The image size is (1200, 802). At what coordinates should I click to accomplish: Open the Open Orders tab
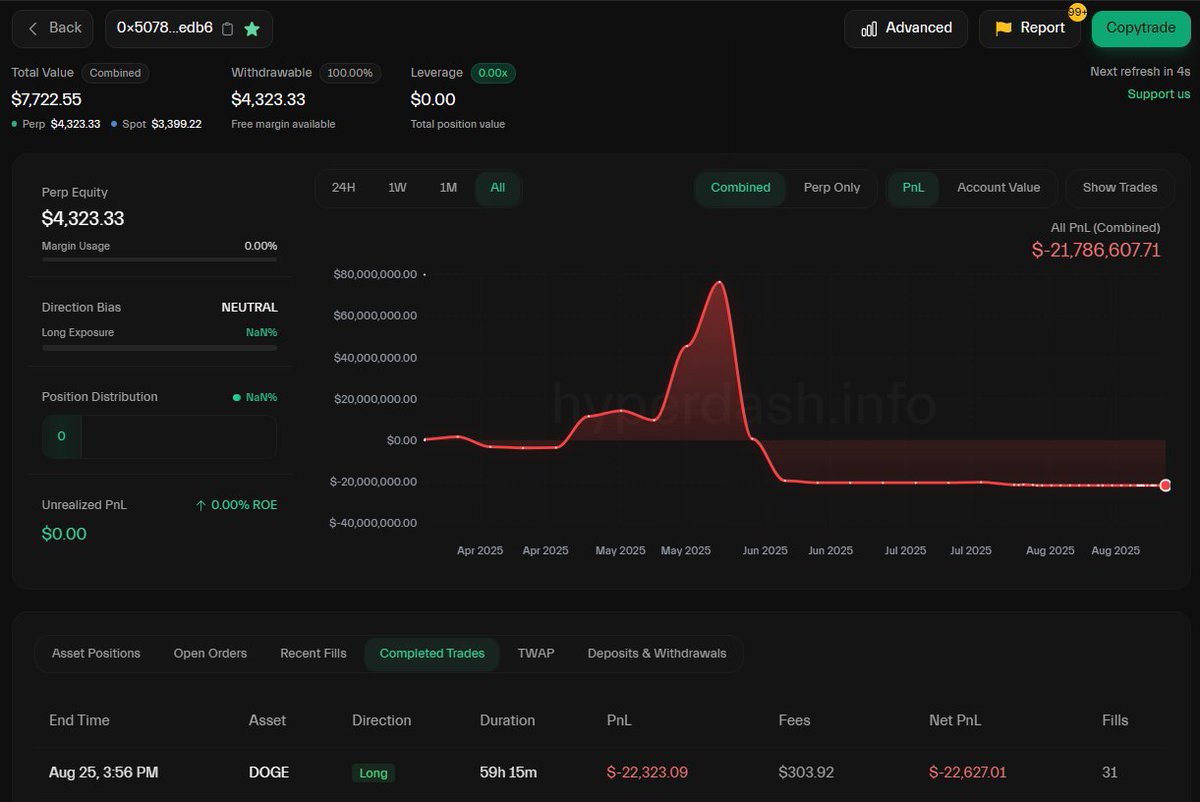210,654
